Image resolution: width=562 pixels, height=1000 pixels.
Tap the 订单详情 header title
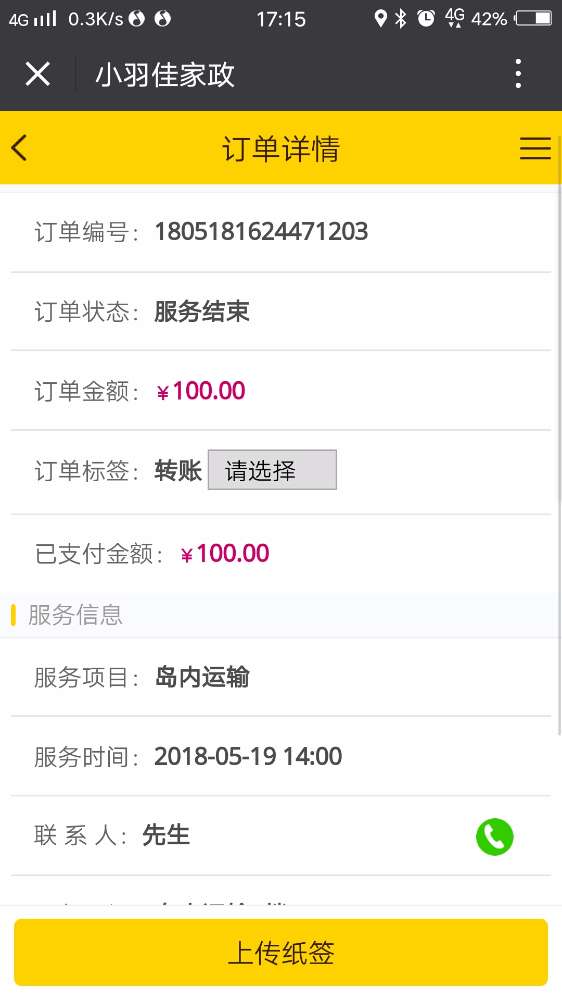pyautogui.click(x=281, y=149)
